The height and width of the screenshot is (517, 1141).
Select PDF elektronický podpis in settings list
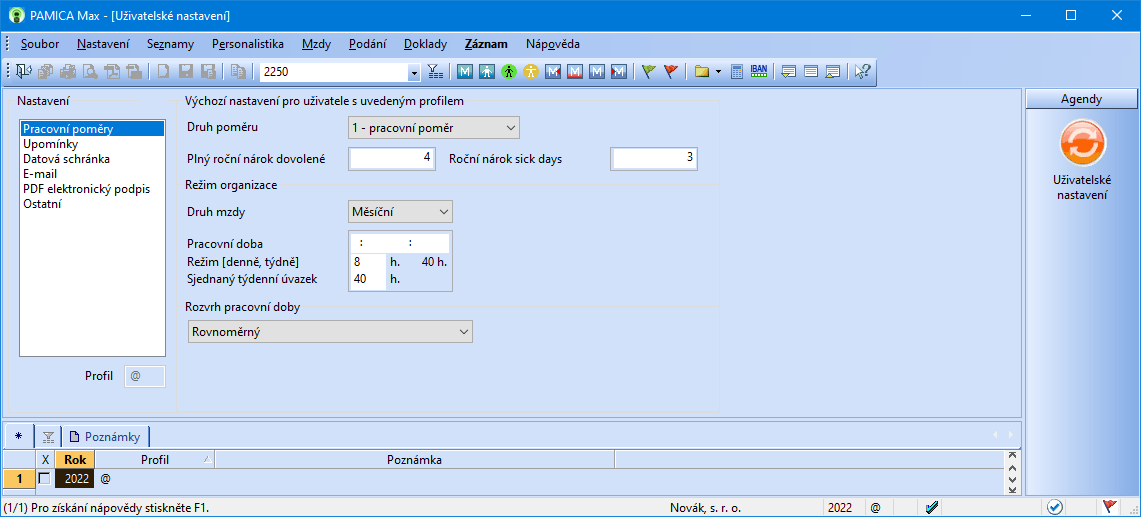pos(86,189)
